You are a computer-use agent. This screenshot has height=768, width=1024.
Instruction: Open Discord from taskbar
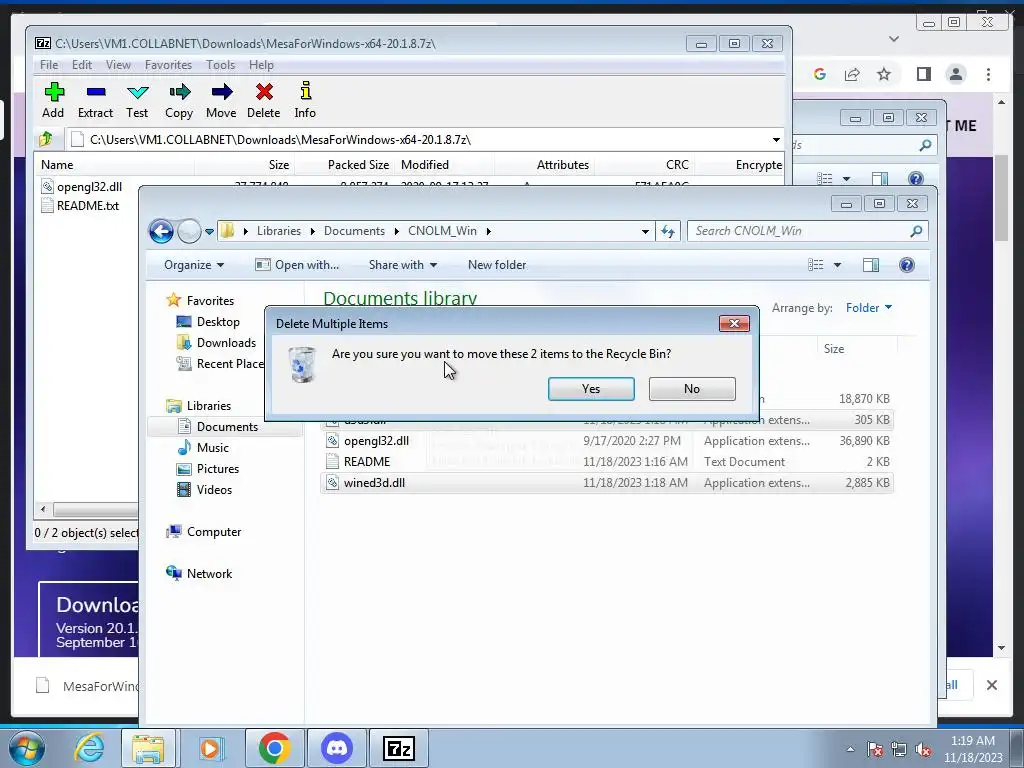click(337, 748)
